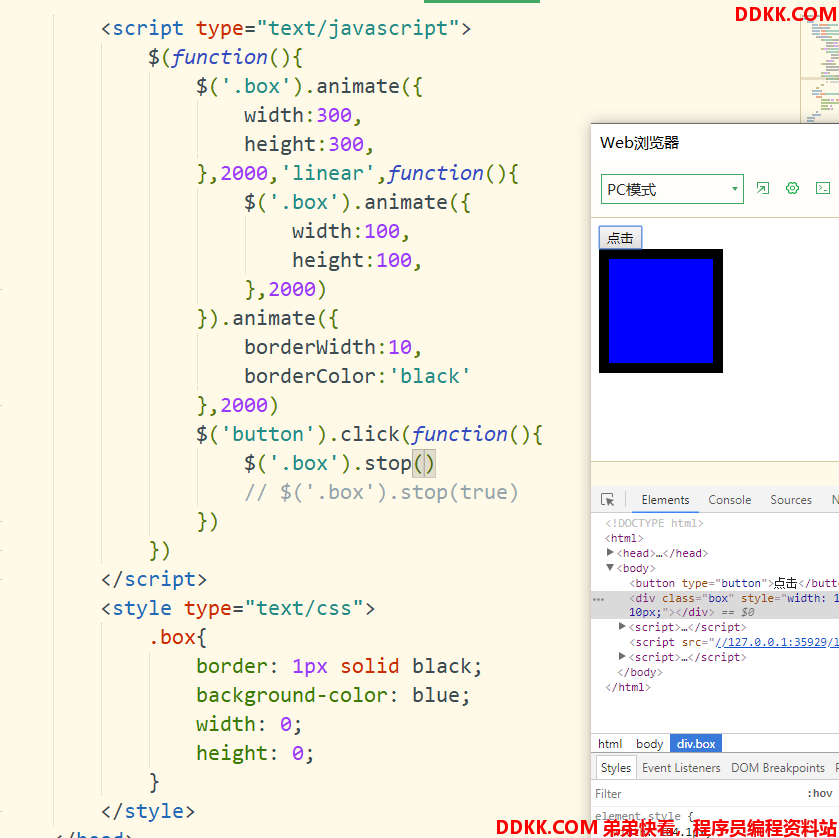This screenshot has height=838, width=839.
Task: Click the 点击 button in the preview
Action: 620,238
